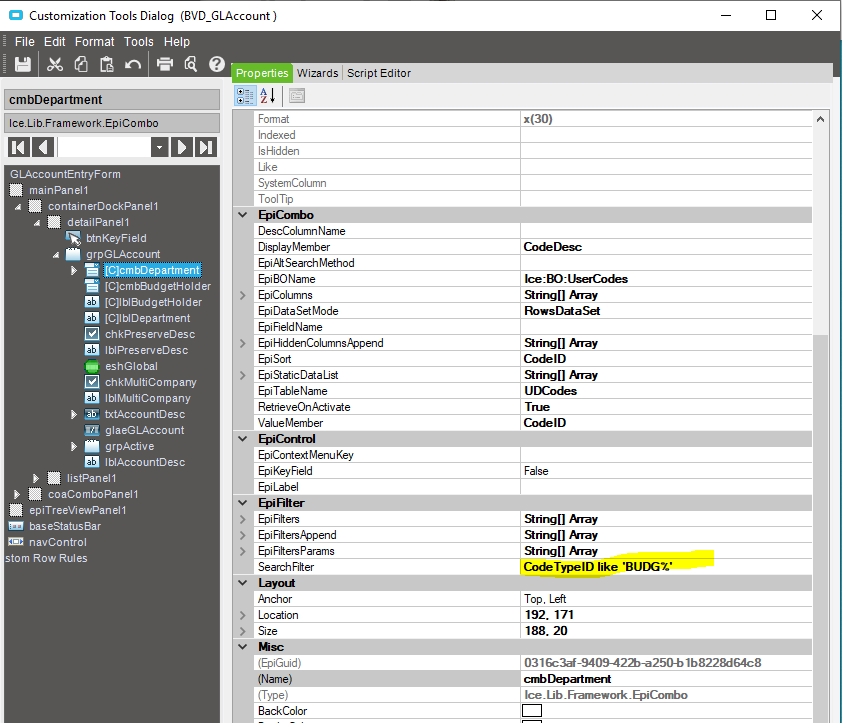
Task: Expand the listPanel1 tree node
Action: [36, 479]
